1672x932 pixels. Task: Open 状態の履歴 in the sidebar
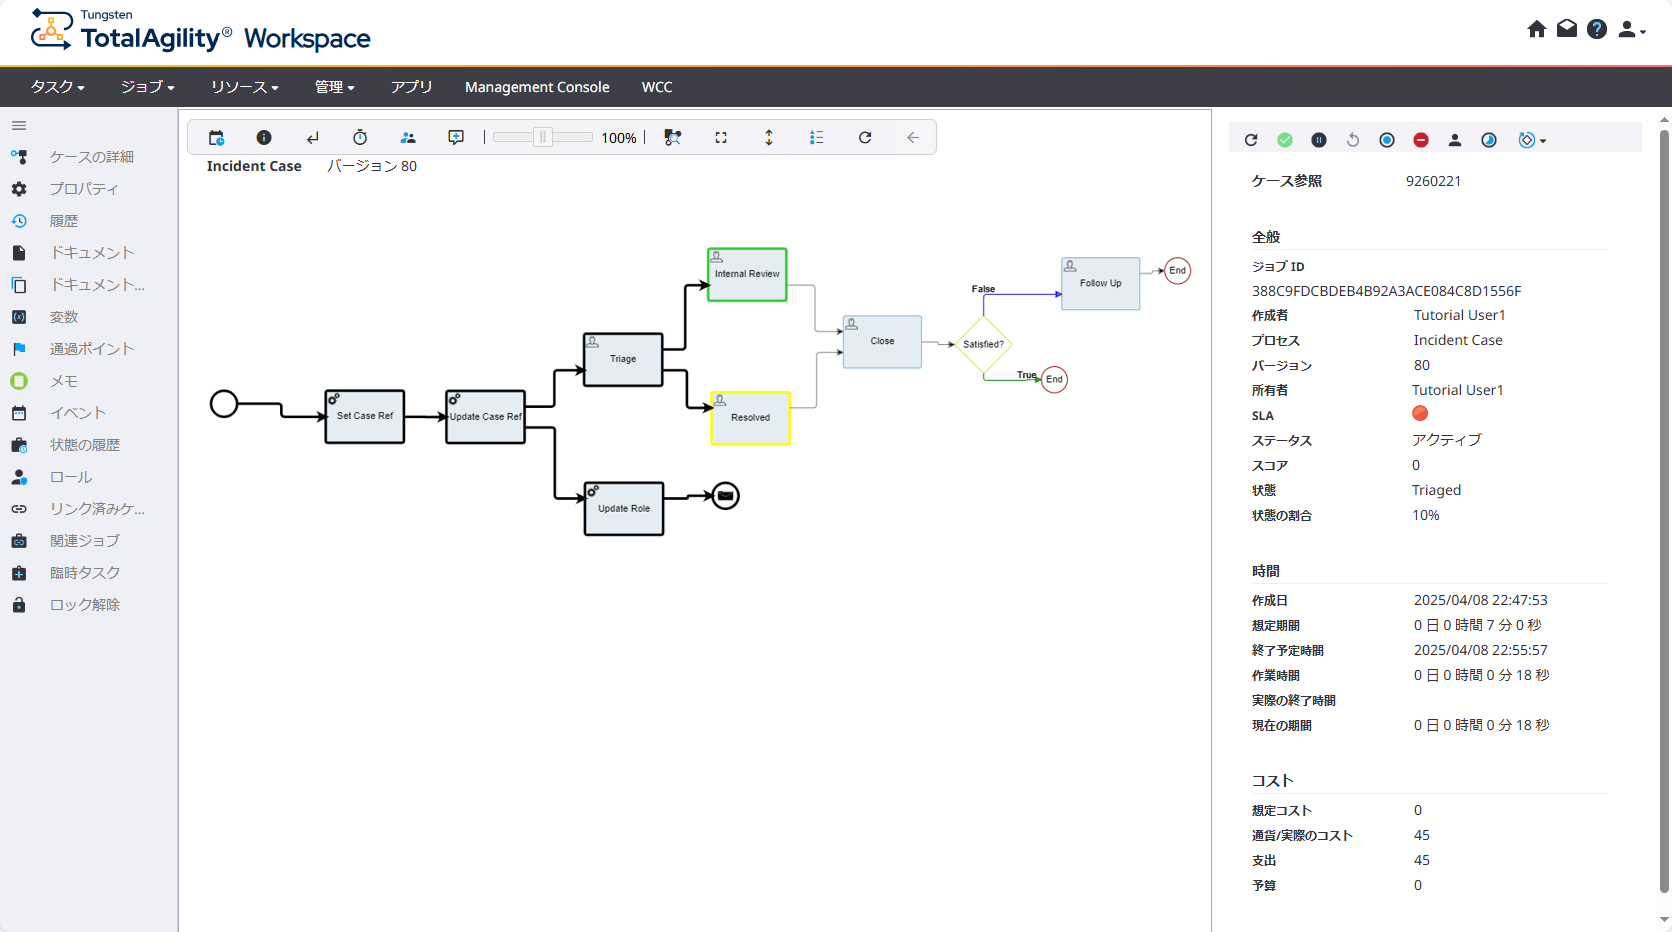click(85, 445)
